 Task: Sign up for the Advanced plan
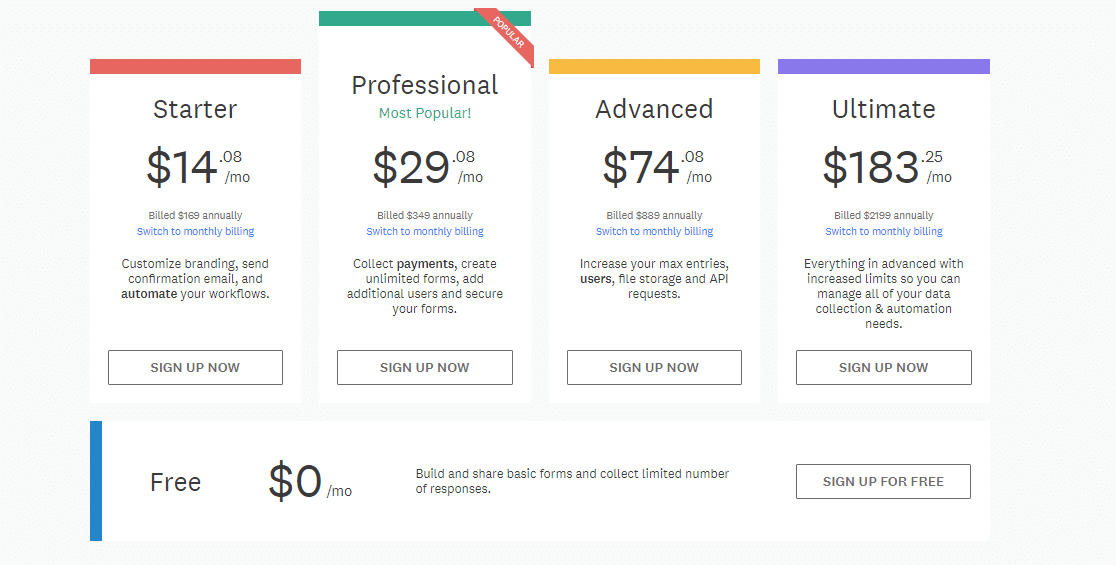(654, 367)
